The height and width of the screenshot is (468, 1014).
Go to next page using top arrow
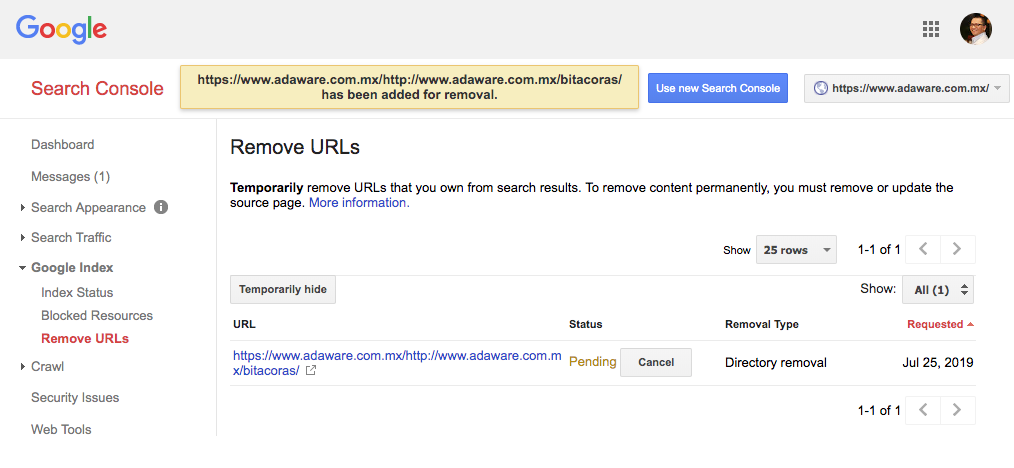pyautogui.click(x=957, y=249)
